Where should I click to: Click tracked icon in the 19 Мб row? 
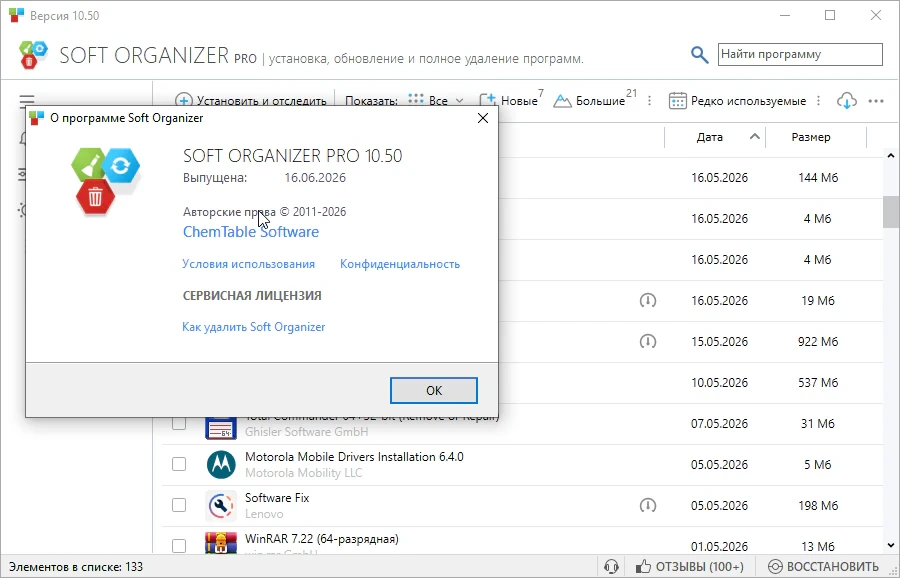tap(648, 300)
